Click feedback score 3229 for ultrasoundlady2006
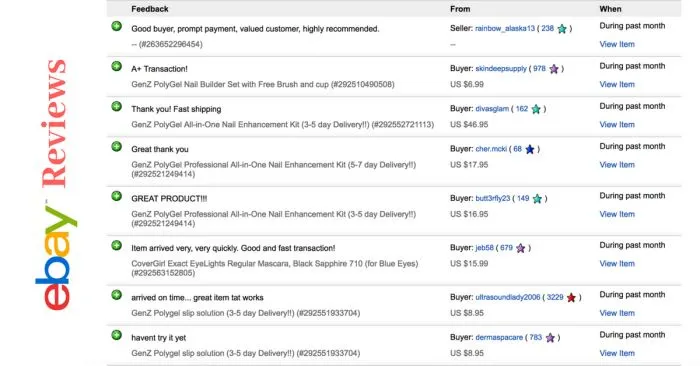The height and width of the screenshot is (366, 700). pyautogui.click(x=555, y=297)
